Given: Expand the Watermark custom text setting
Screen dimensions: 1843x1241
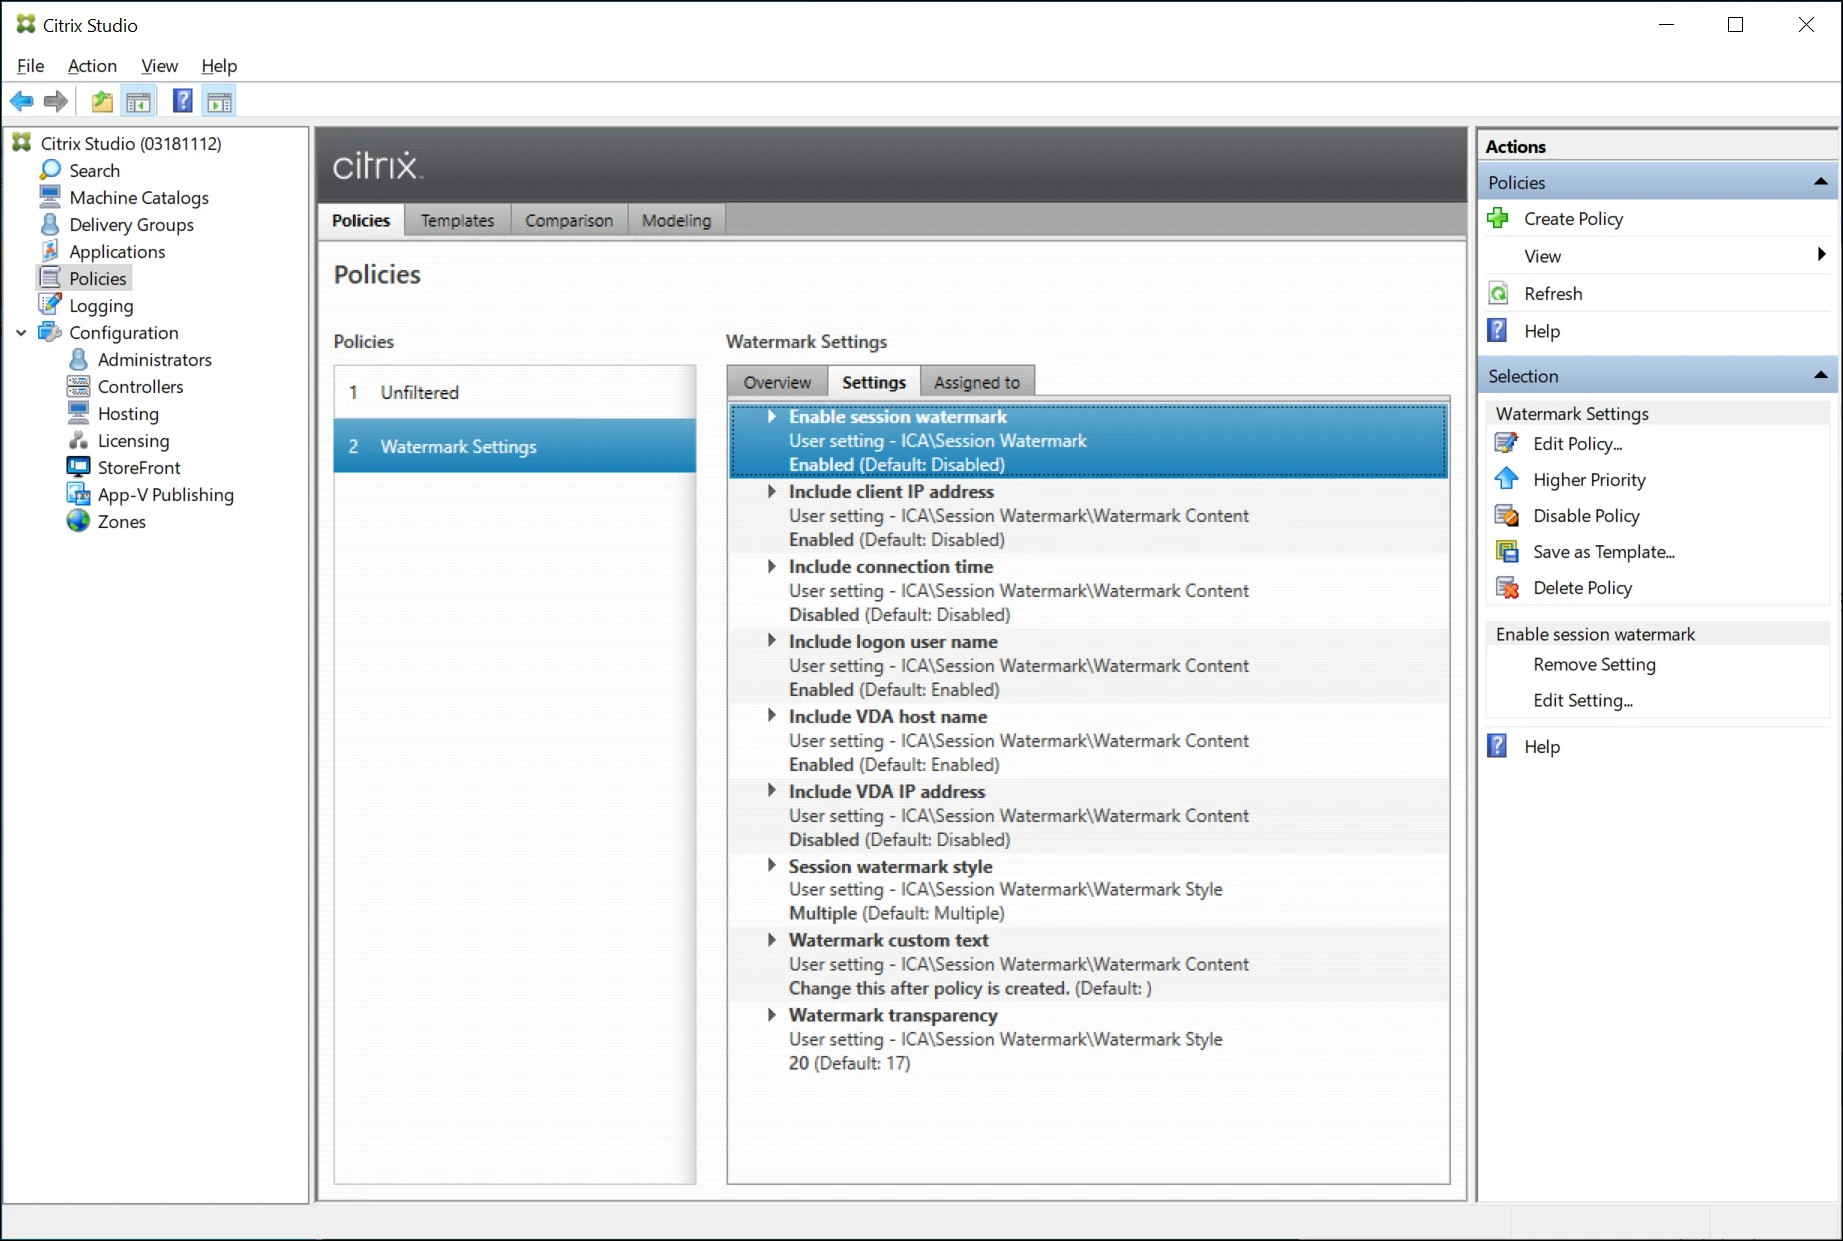Looking at the screenshot, I should tap(771, 939).
